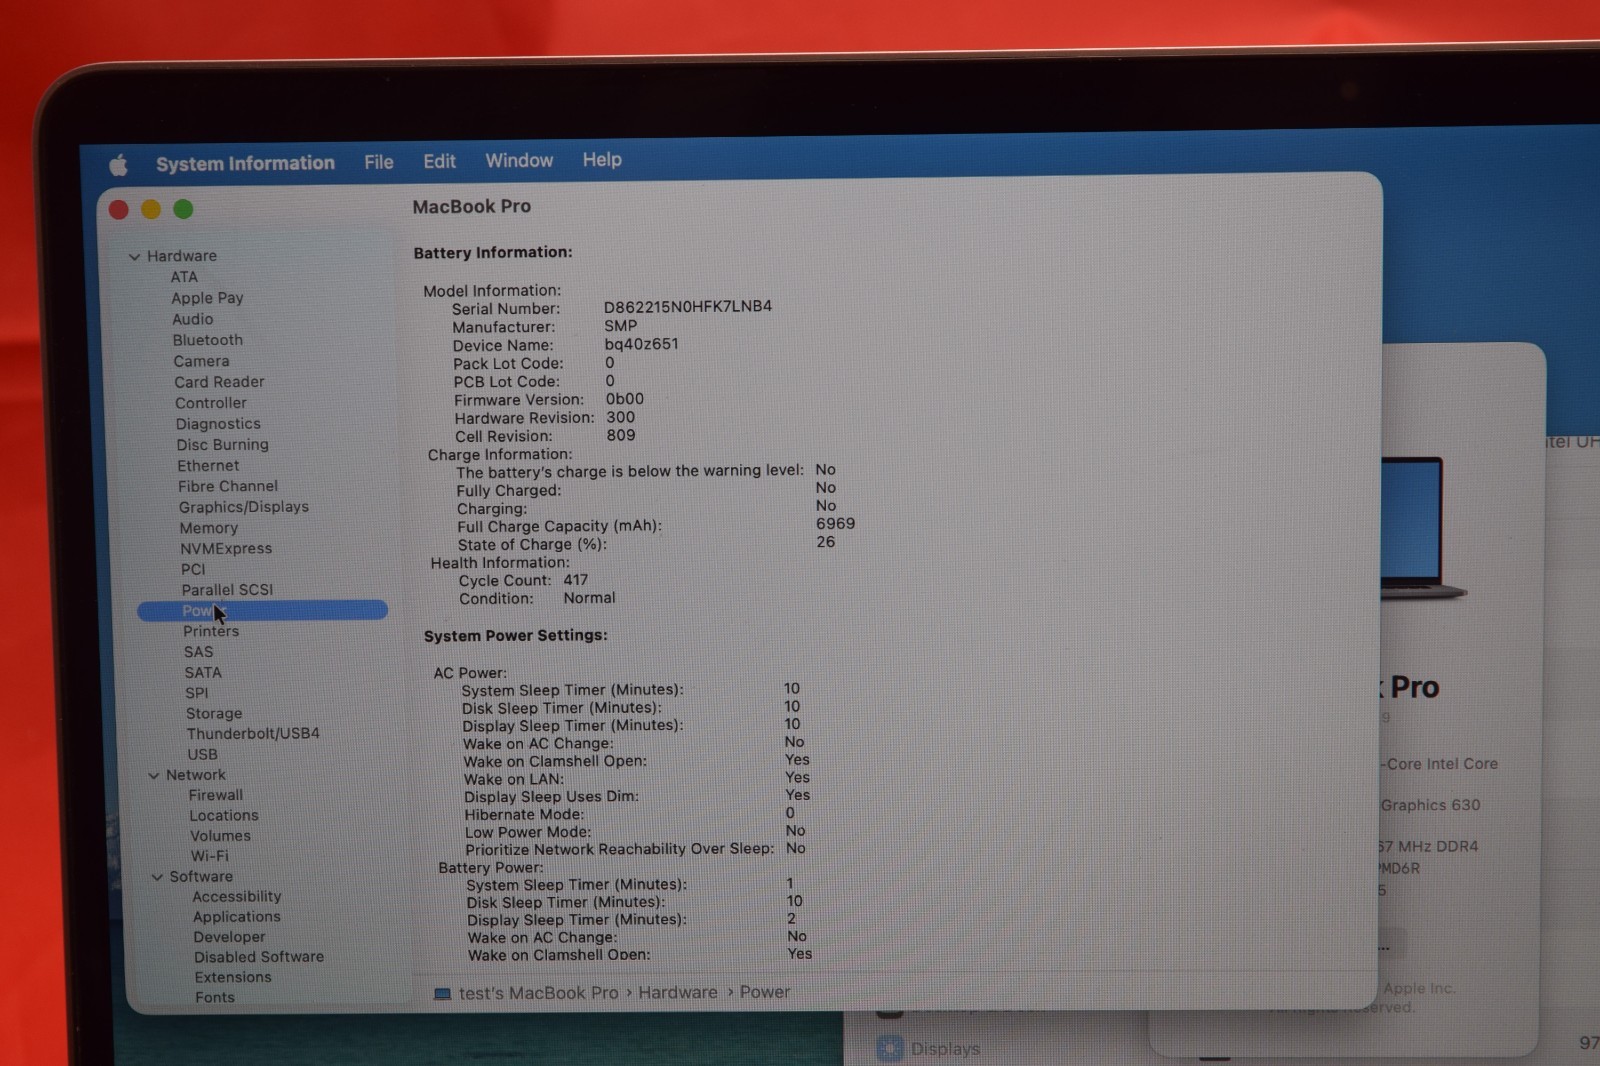Select Parallel SCSI in the sidebar
The image size is (1600, 1066).
tap(227, 590)
